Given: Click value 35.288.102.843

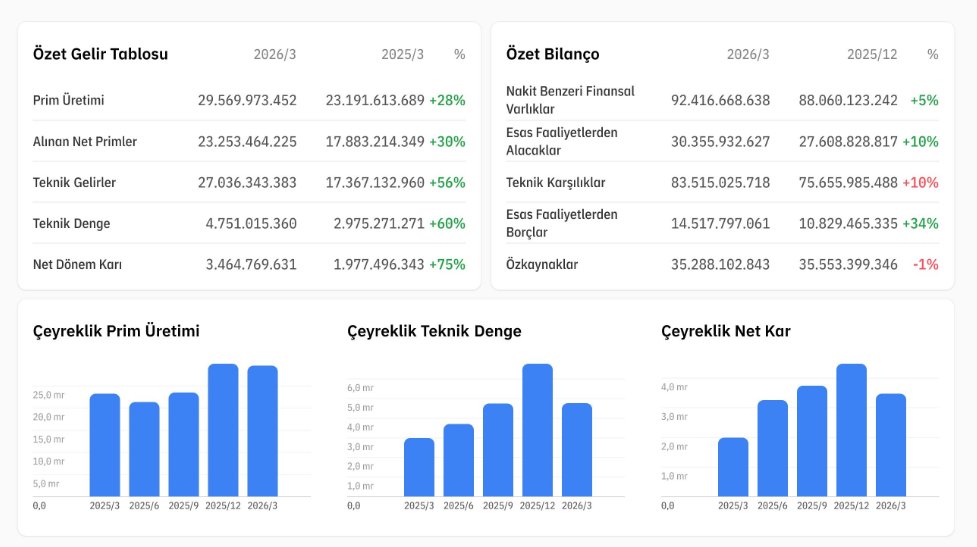Looking at the screenshot, I should point(720,264).
